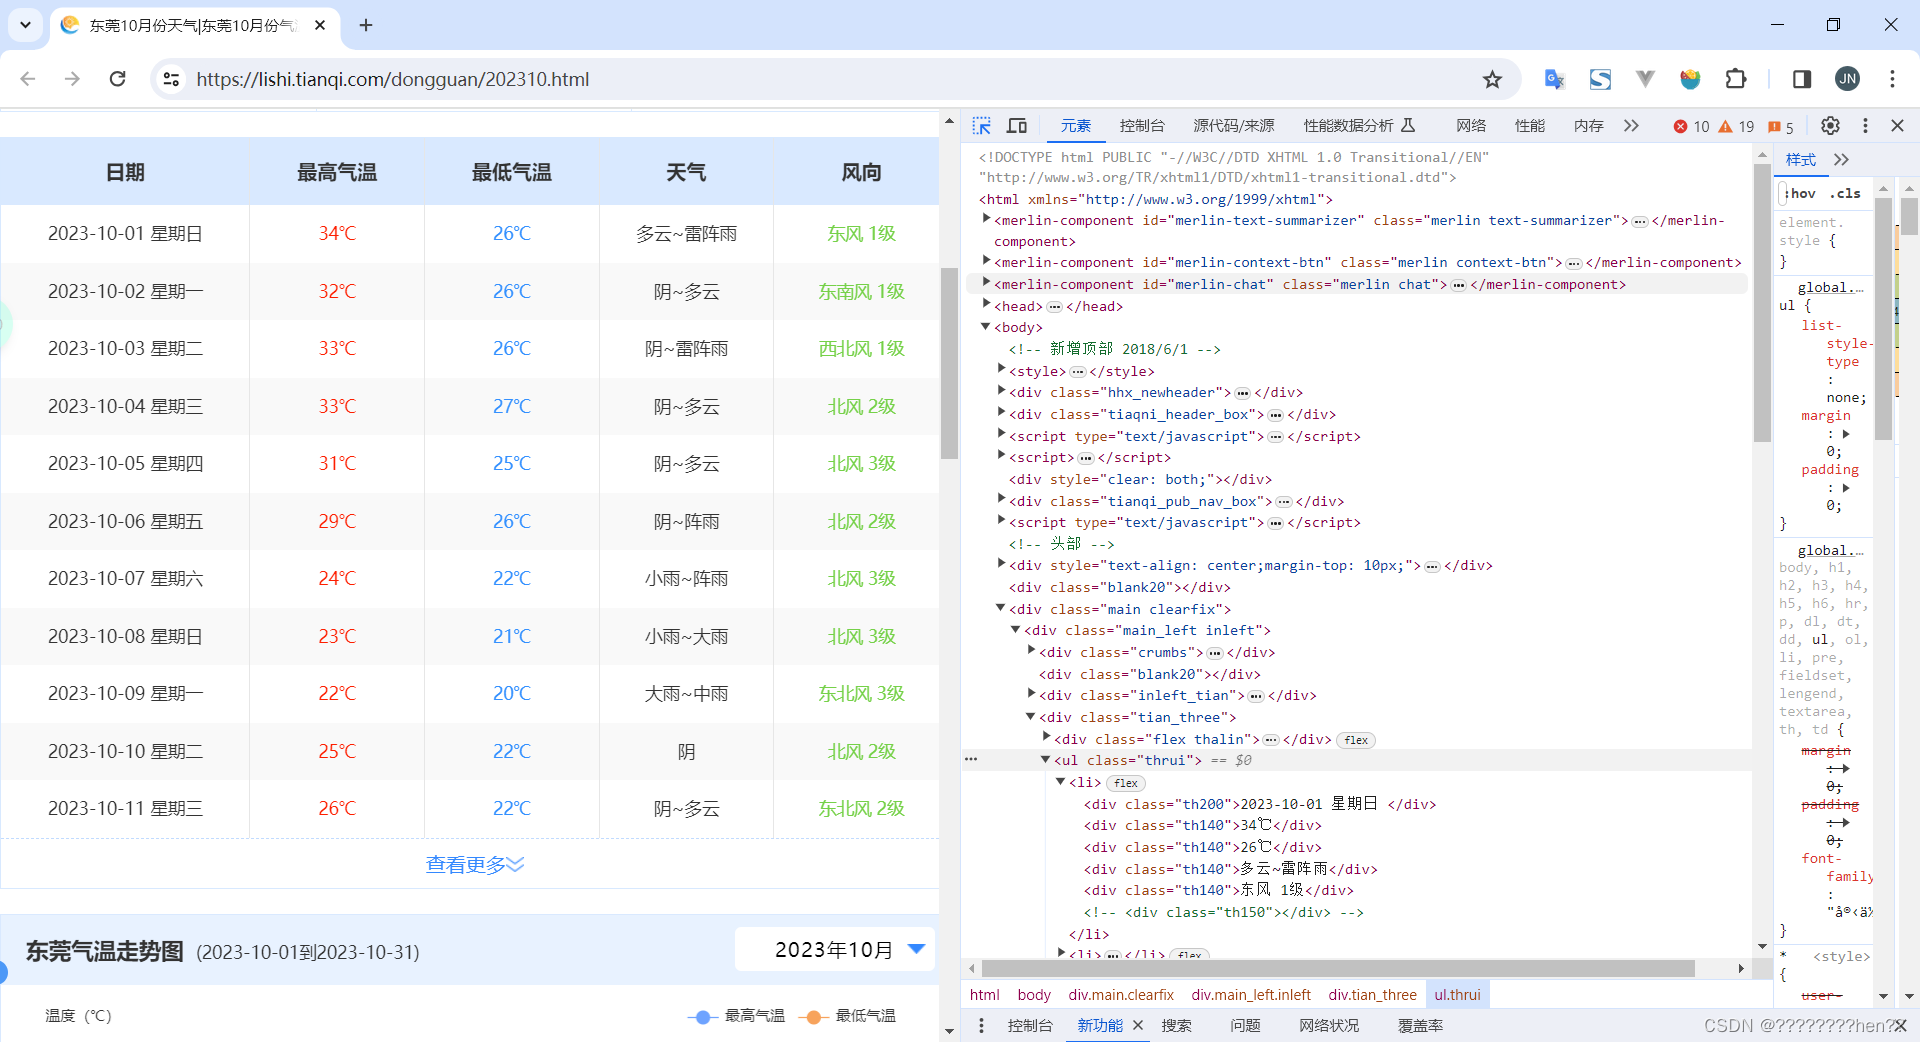The height and width of the screenshot is (1042, 1920).
Task: Open the drawer 控制台 tab
Action: [x=1030, y=1025]
